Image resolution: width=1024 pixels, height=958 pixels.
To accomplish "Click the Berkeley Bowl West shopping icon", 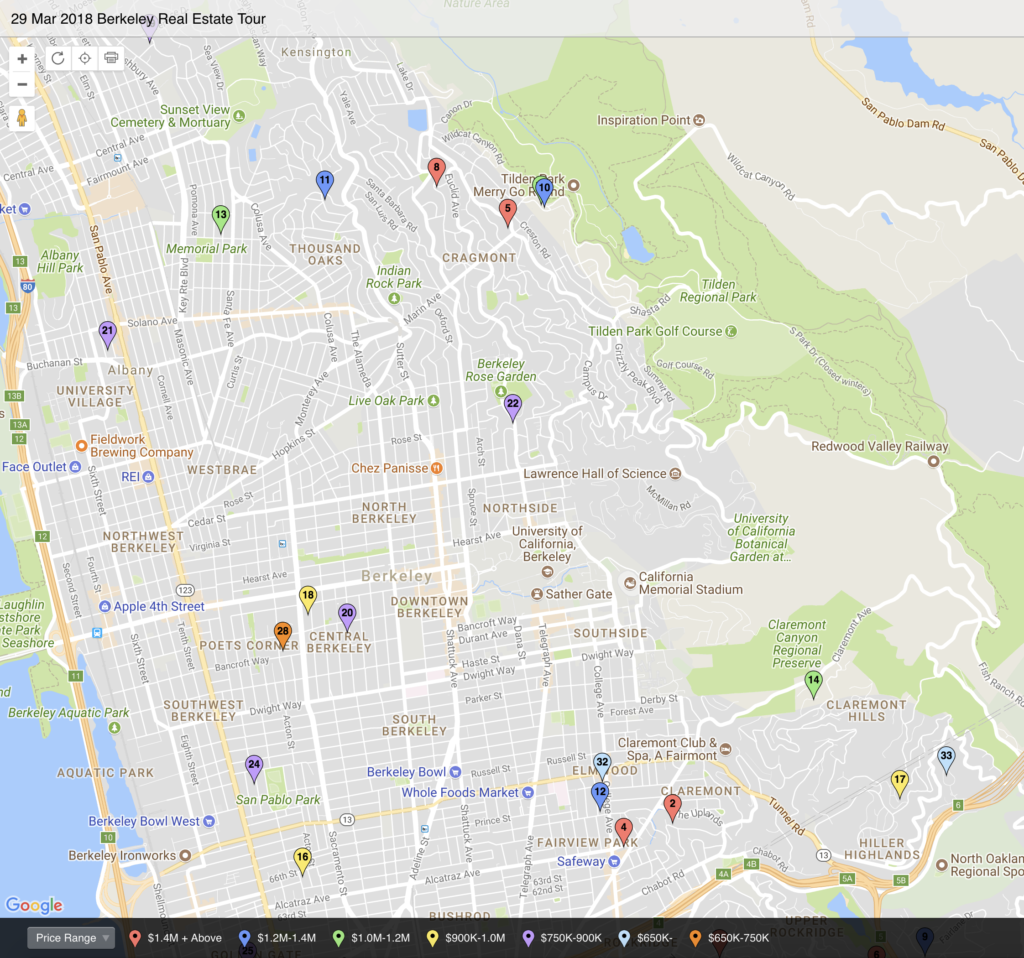I will pyautogui.click(x=209, y=822).
